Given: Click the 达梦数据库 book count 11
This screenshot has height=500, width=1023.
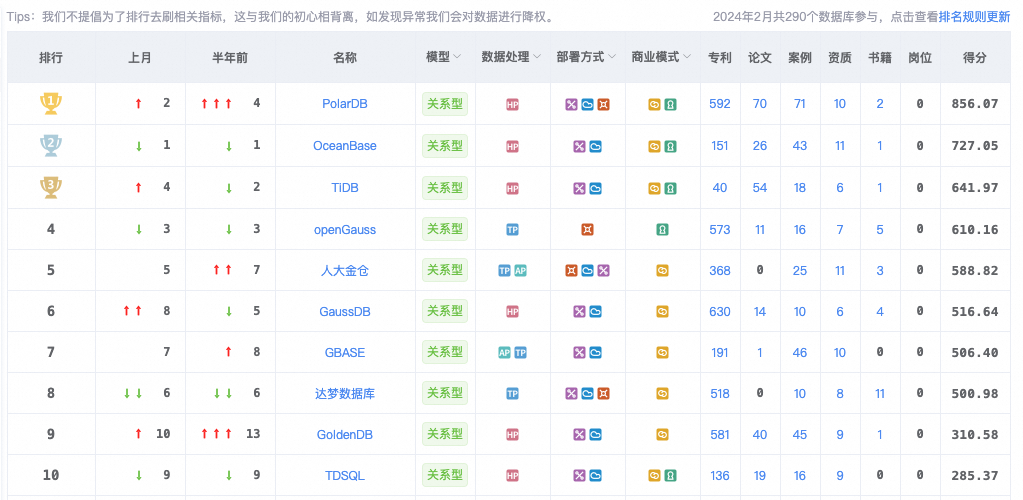Looking at the screenshot, I should click(879, 394).
